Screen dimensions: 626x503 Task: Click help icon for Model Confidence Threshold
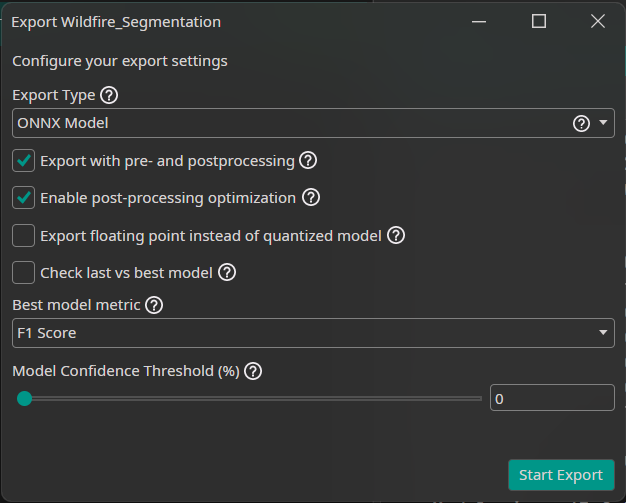point(253,371)
